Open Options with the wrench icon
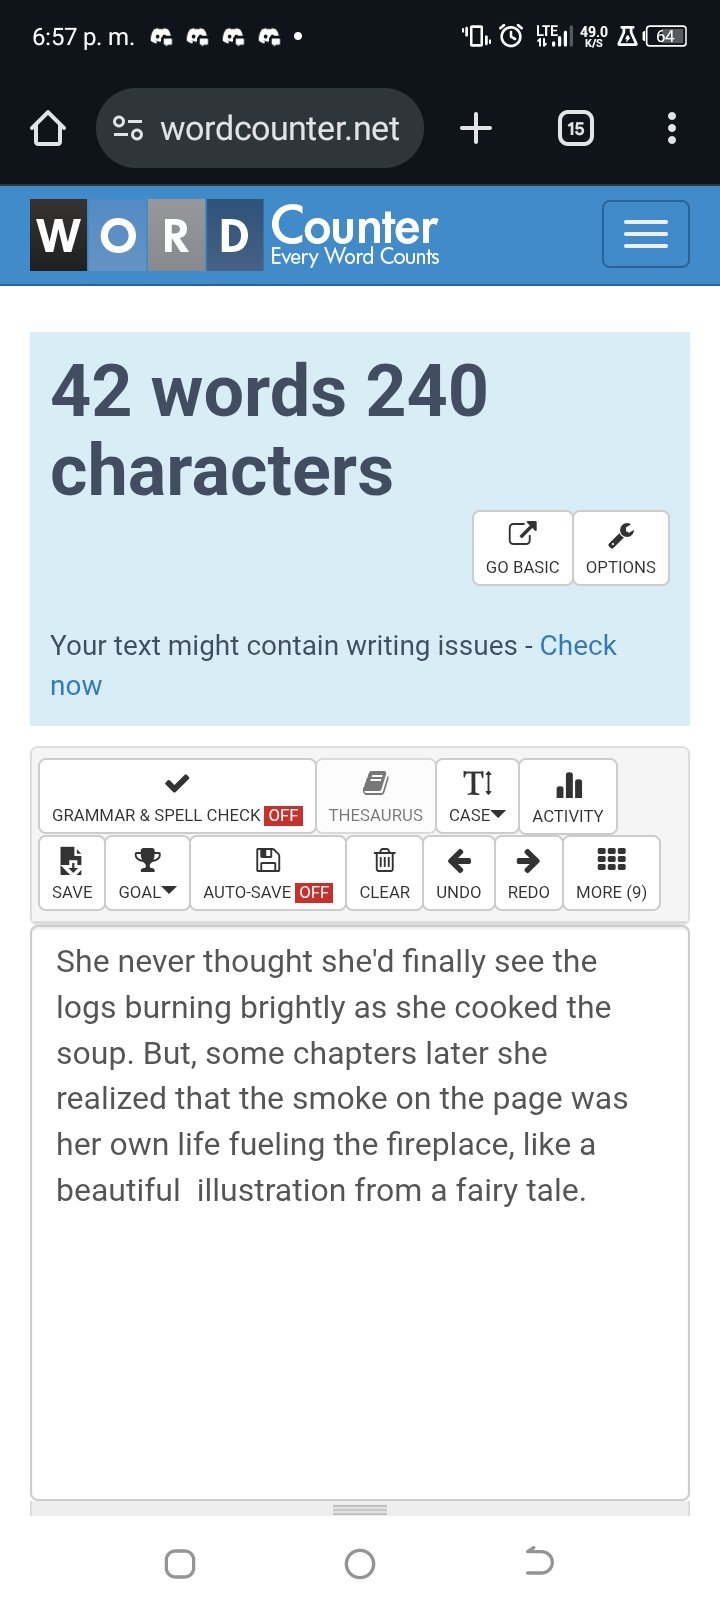Image resolution: width=720 pixels, height=1612 pixels. click(x=621, y=548)
